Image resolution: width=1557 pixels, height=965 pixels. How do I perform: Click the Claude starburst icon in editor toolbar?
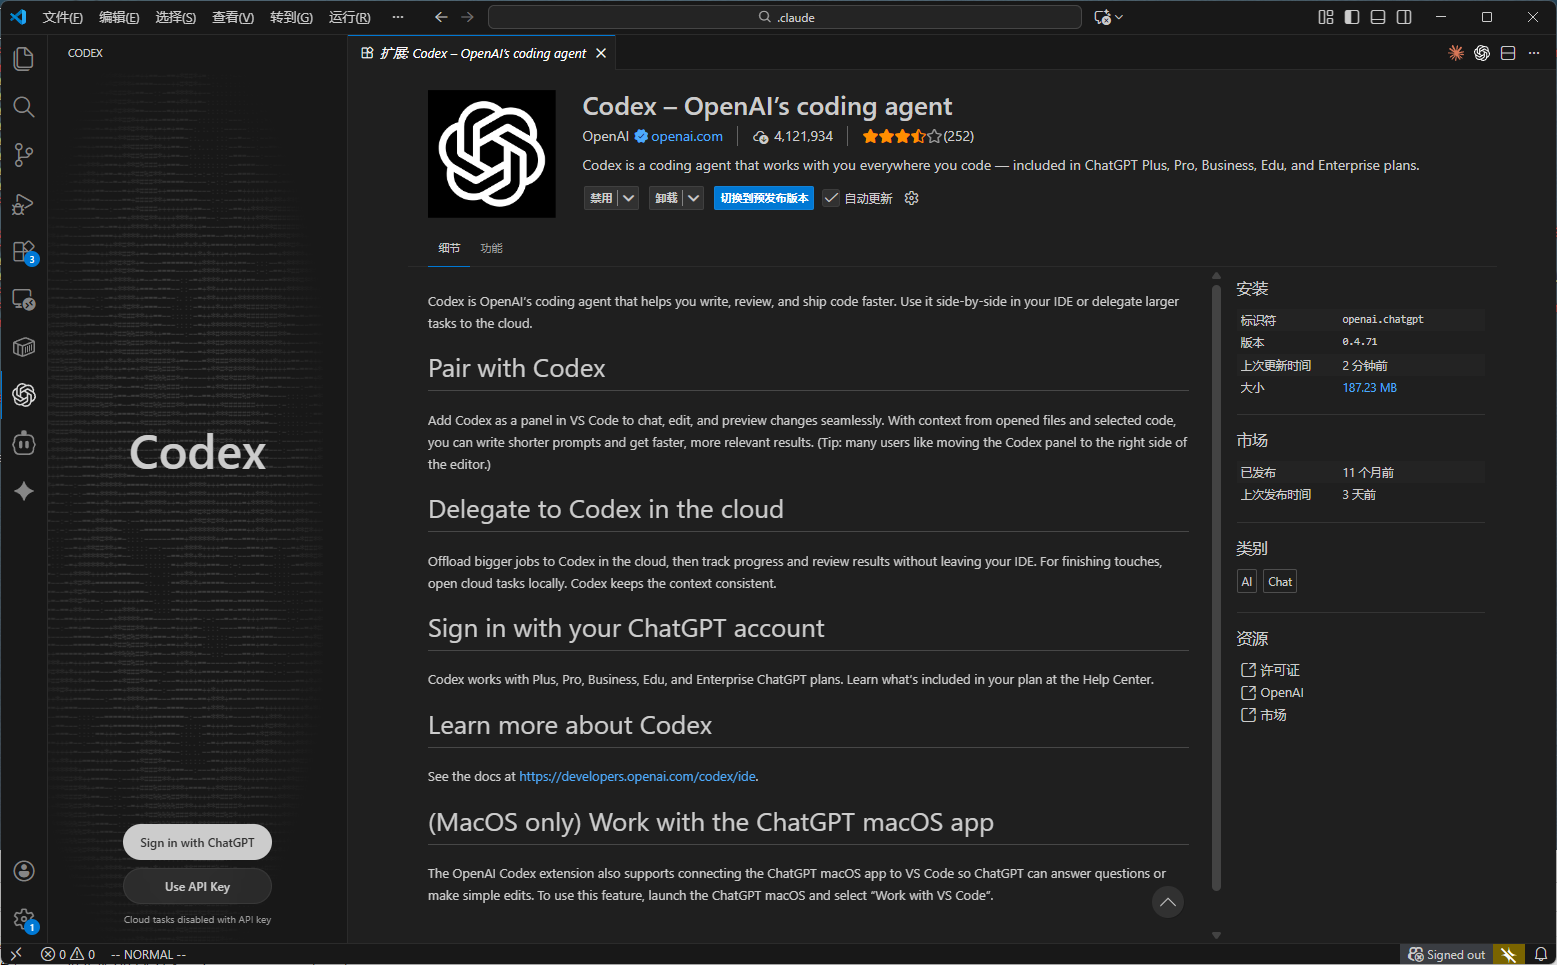pos(1456,53)
